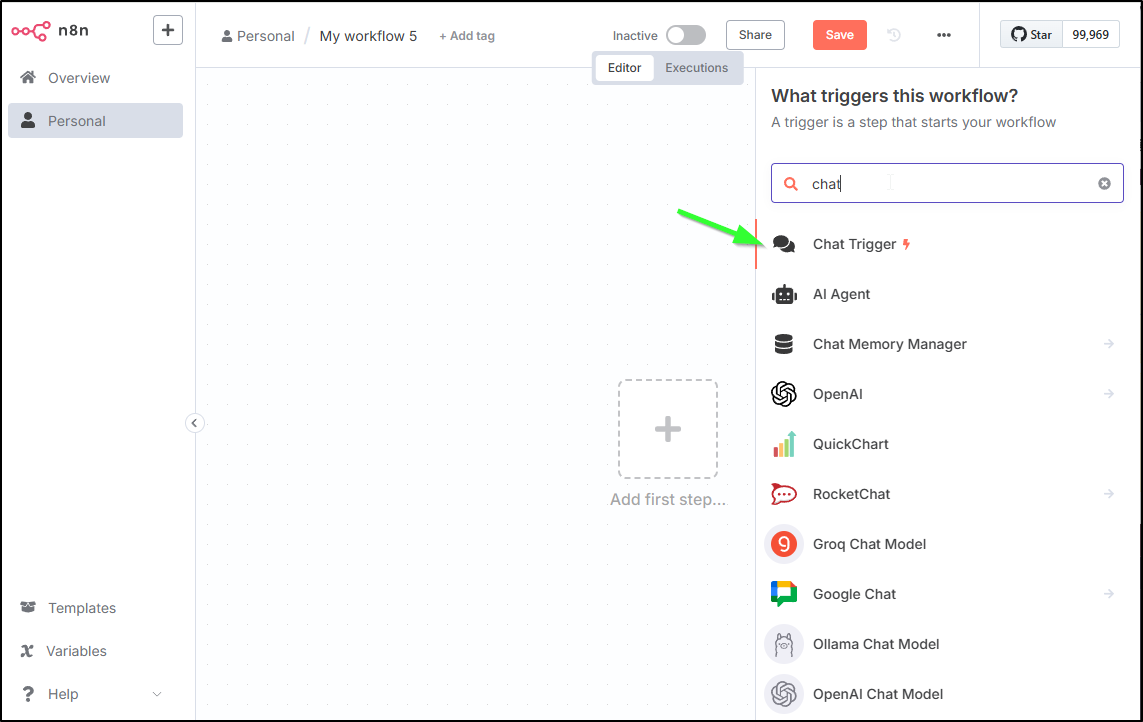Click the Add tag link
Viewport: 1143px width, 722px height.
[x=467, y=36]
